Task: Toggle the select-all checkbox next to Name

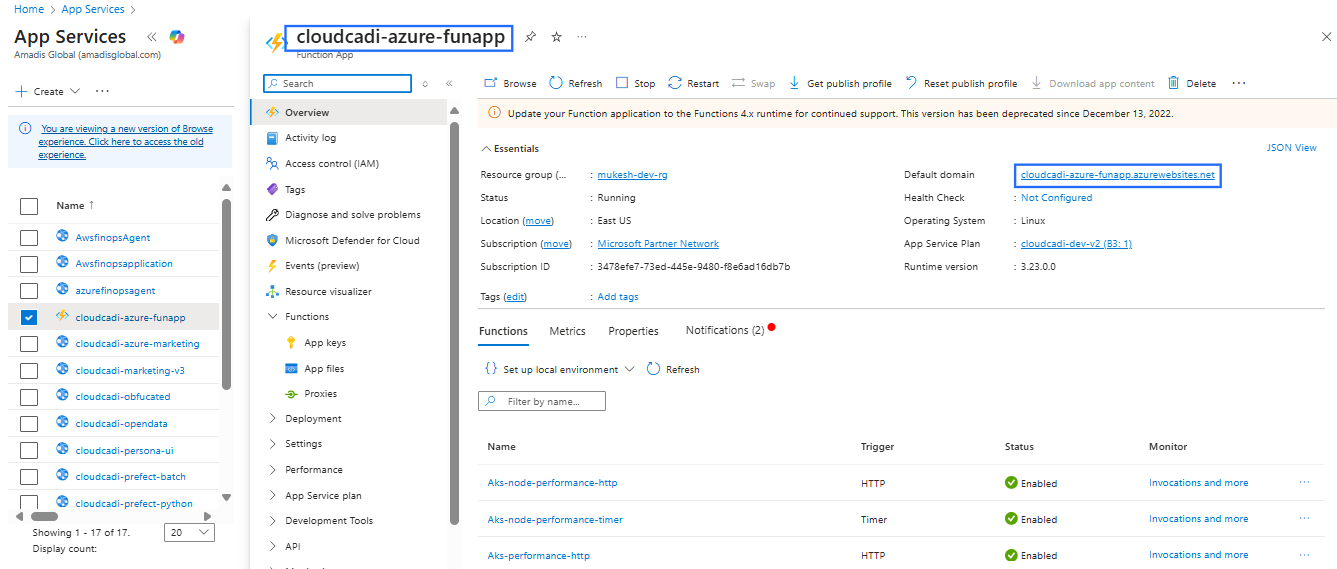Action: [x=29, y=206]
